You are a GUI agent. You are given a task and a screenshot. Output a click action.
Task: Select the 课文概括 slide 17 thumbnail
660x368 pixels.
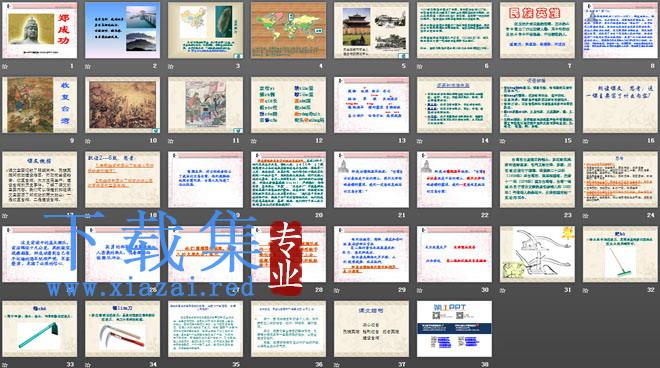(40, 180)
